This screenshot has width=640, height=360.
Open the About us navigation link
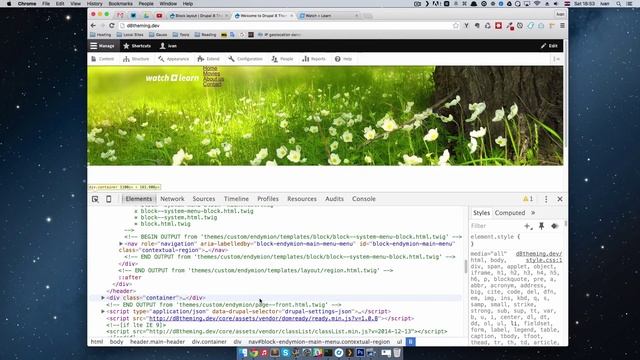(x=213, y=79)
